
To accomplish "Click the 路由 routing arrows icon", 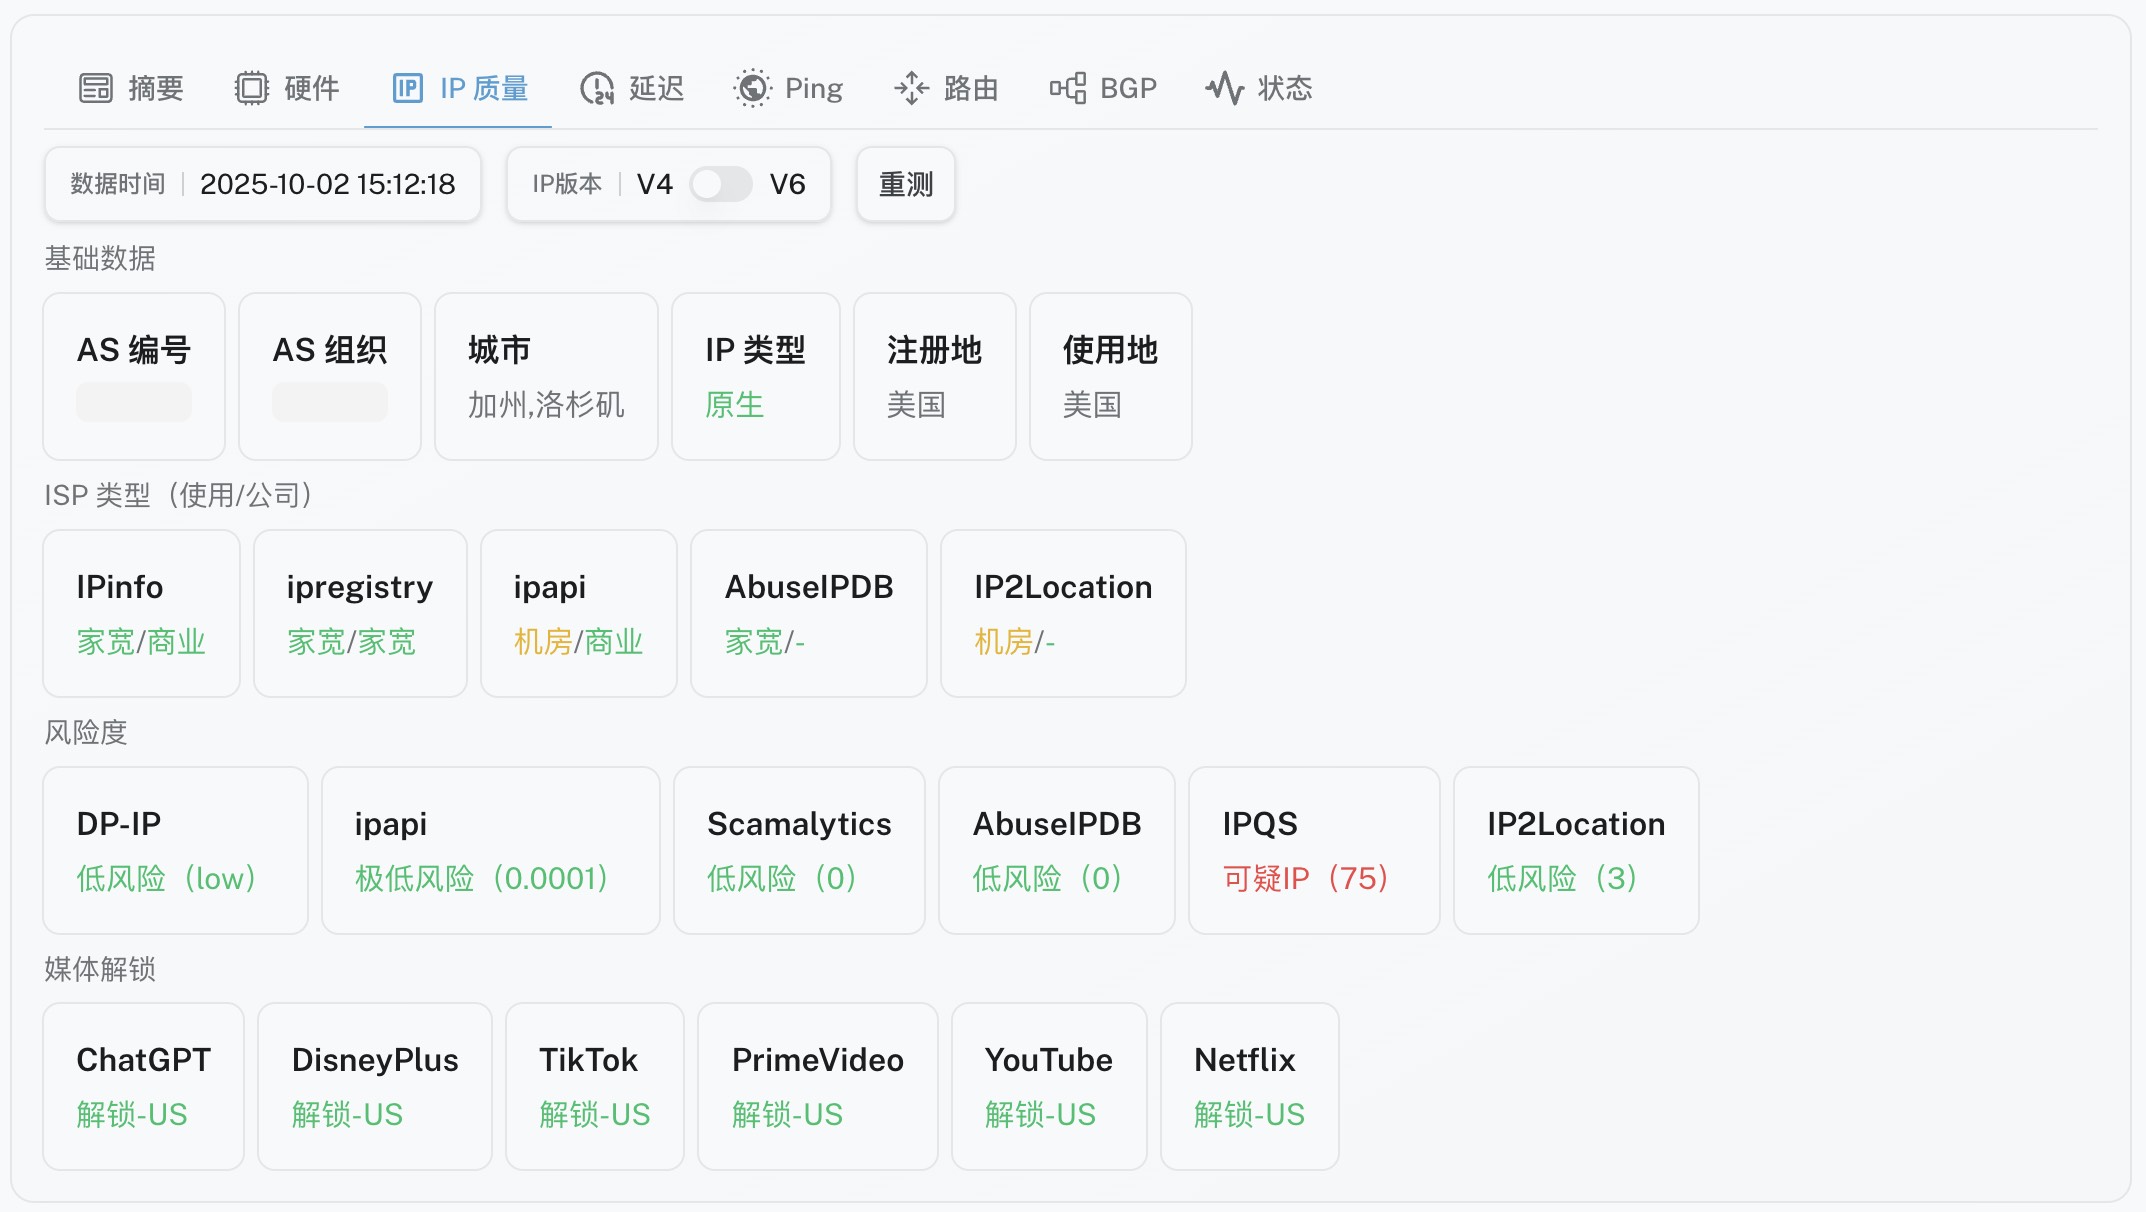I will click(911, 88).
